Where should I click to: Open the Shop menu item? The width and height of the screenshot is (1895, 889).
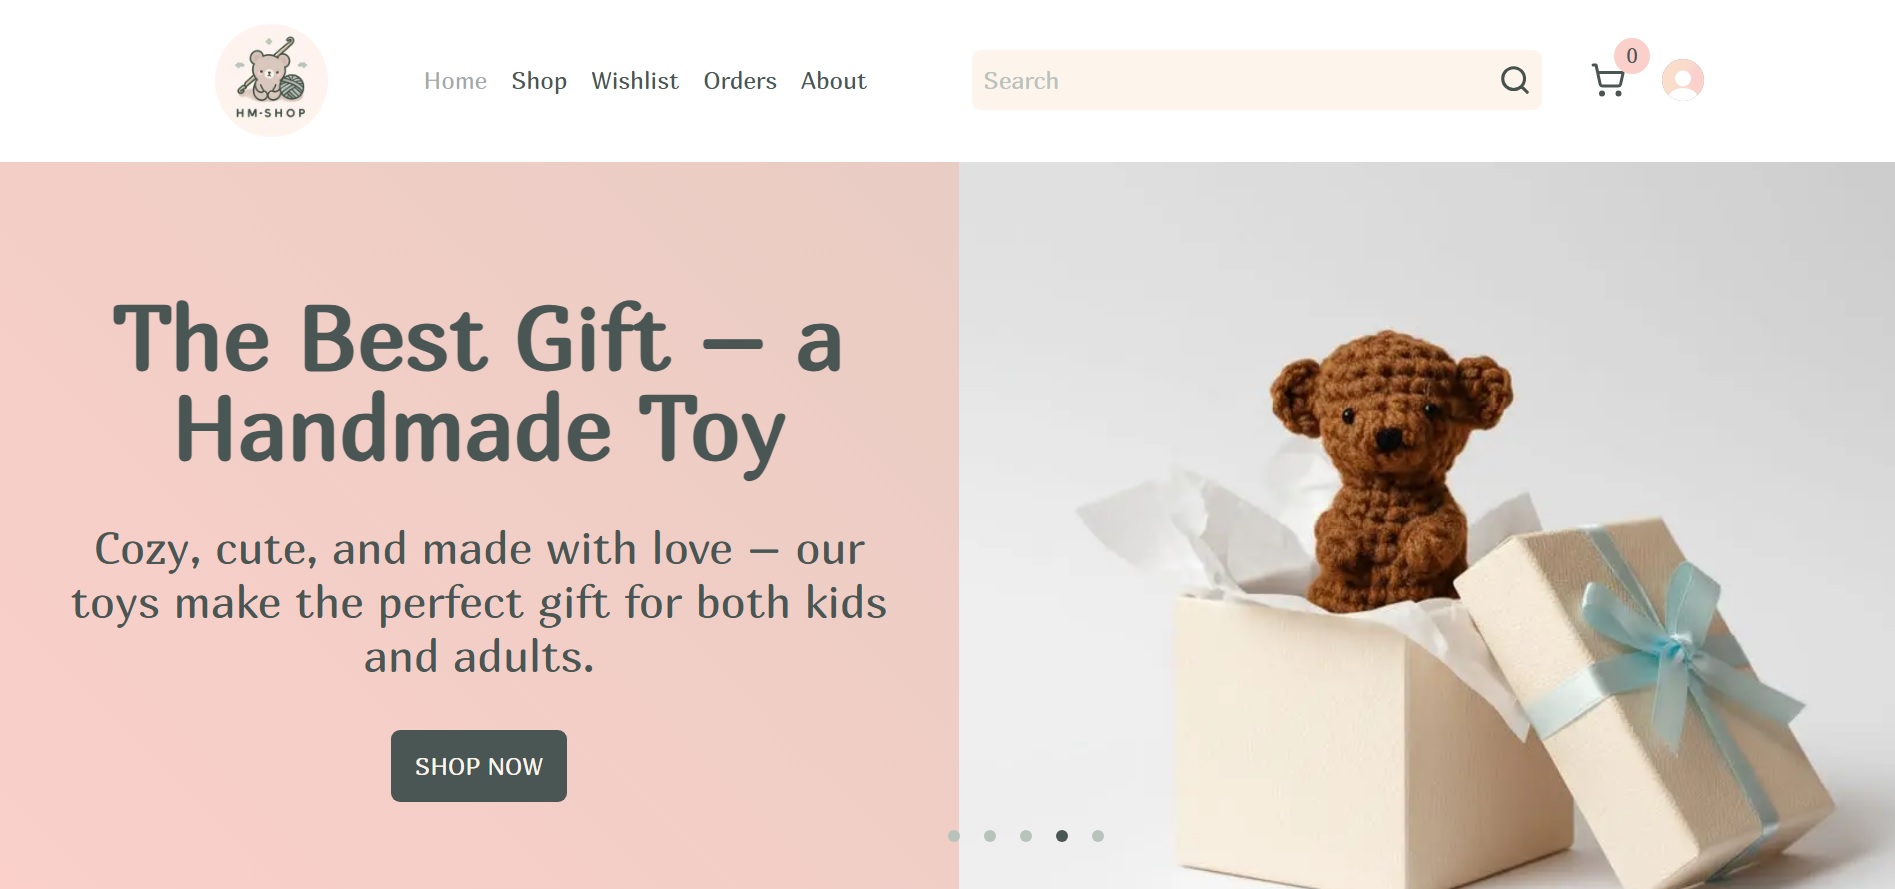tap(539, 81)
